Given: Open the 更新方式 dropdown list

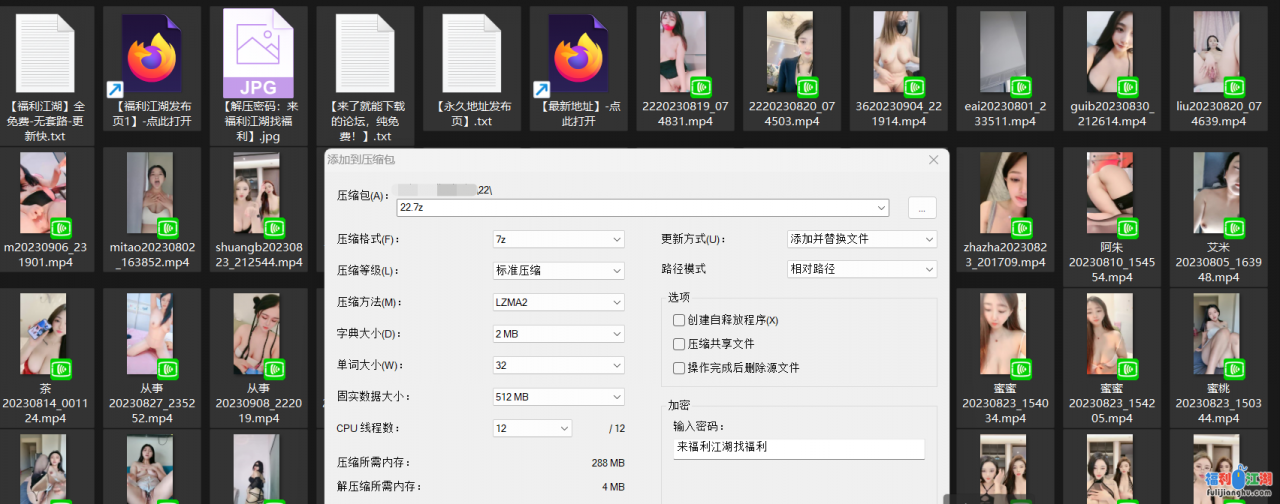Looking at the screenshot, I should pyautogui.click(x=862, y=240).
